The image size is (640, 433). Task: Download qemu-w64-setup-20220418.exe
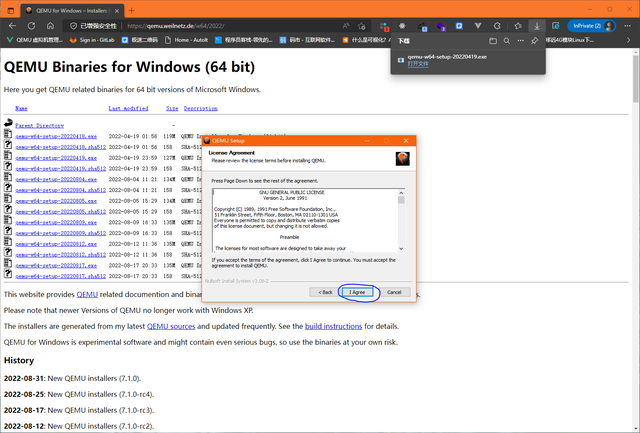[x=56, y=136]
